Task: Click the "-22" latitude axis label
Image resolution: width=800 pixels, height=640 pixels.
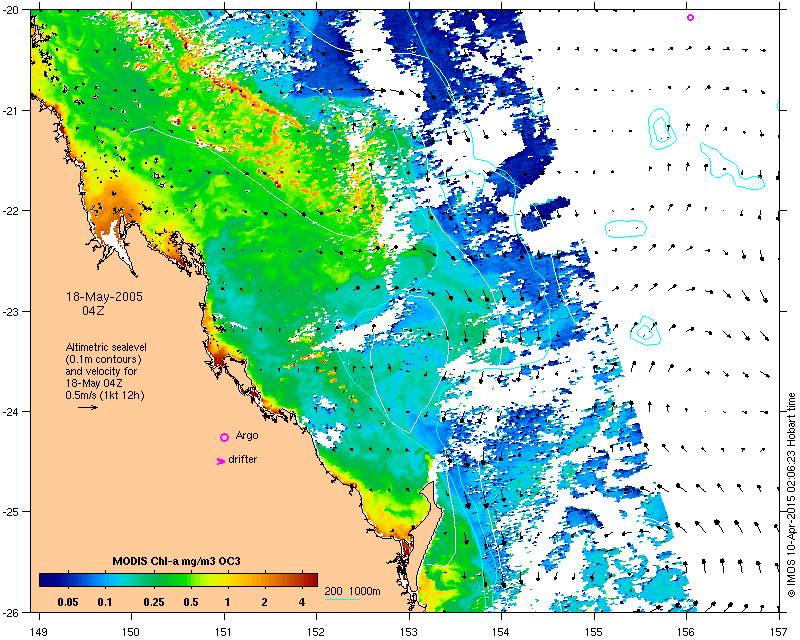Action: 10,211
